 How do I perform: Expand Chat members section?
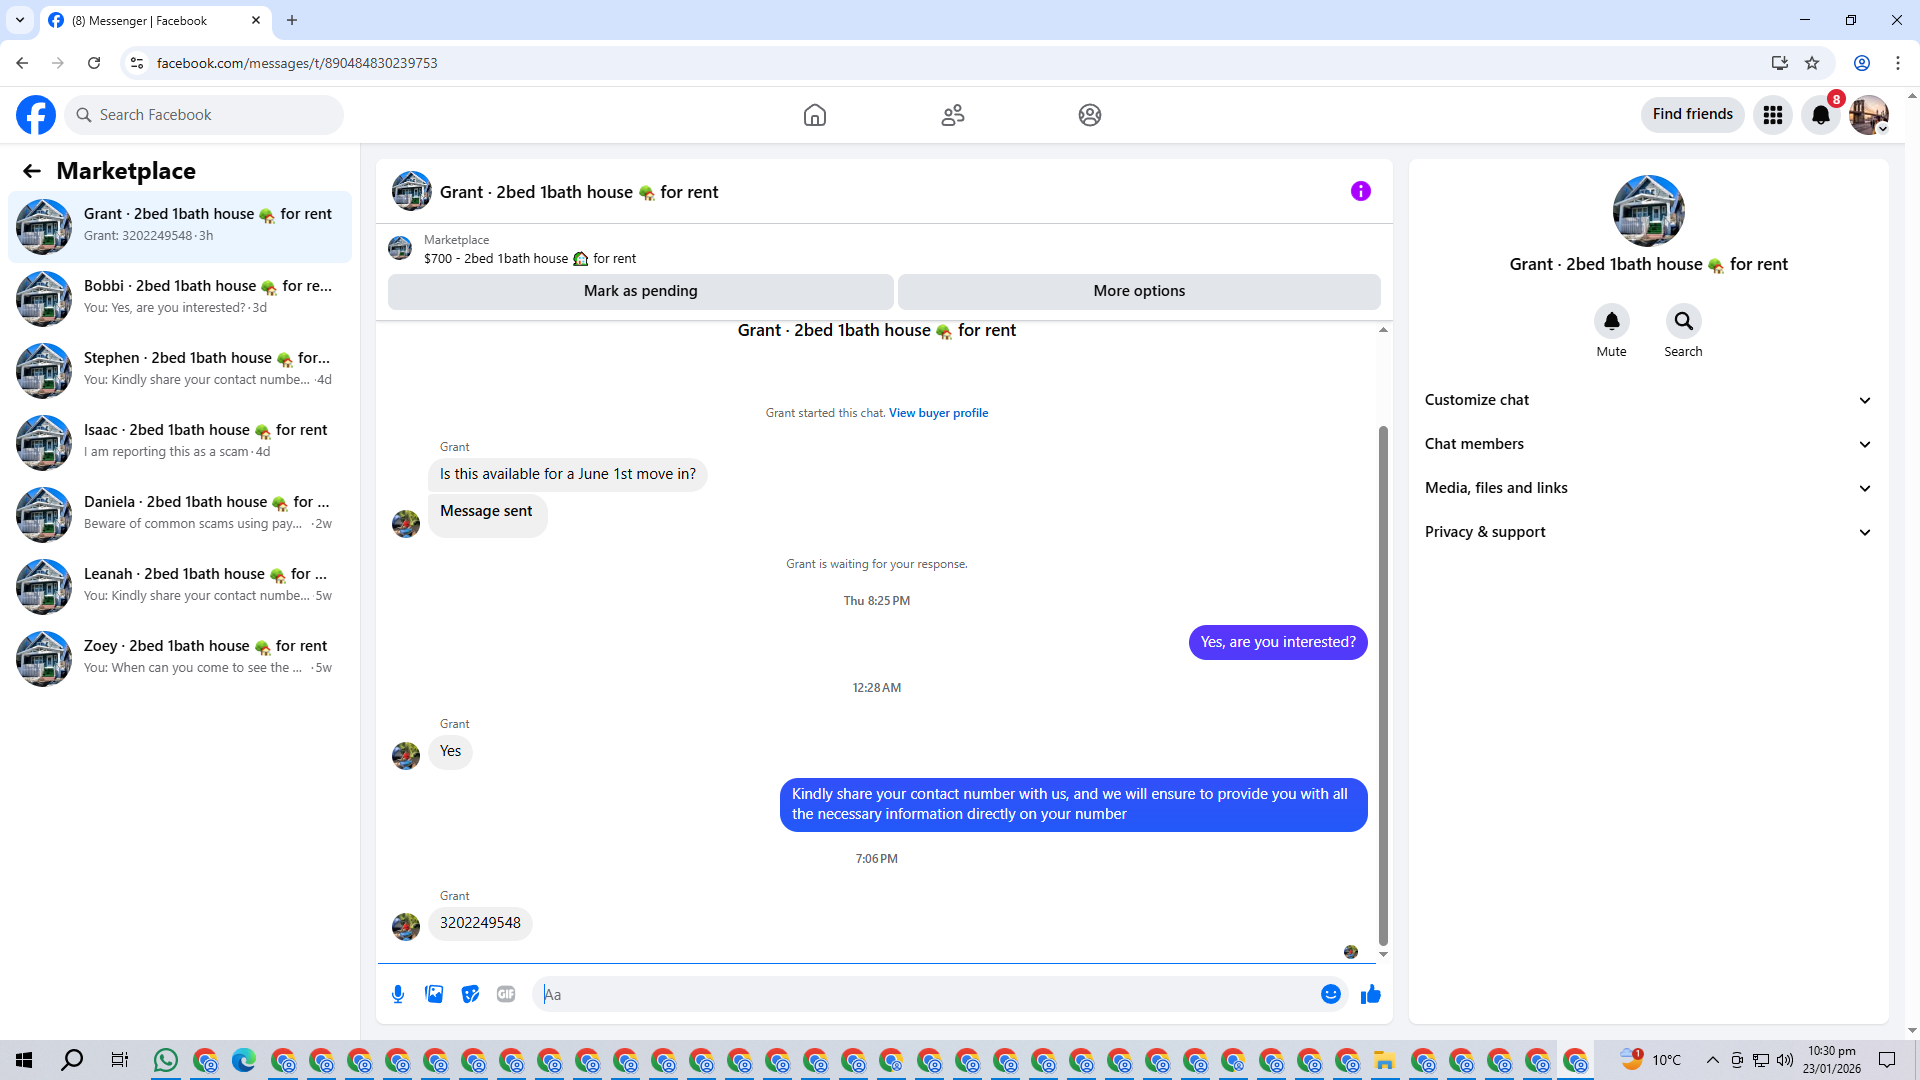click(1647, 444)
